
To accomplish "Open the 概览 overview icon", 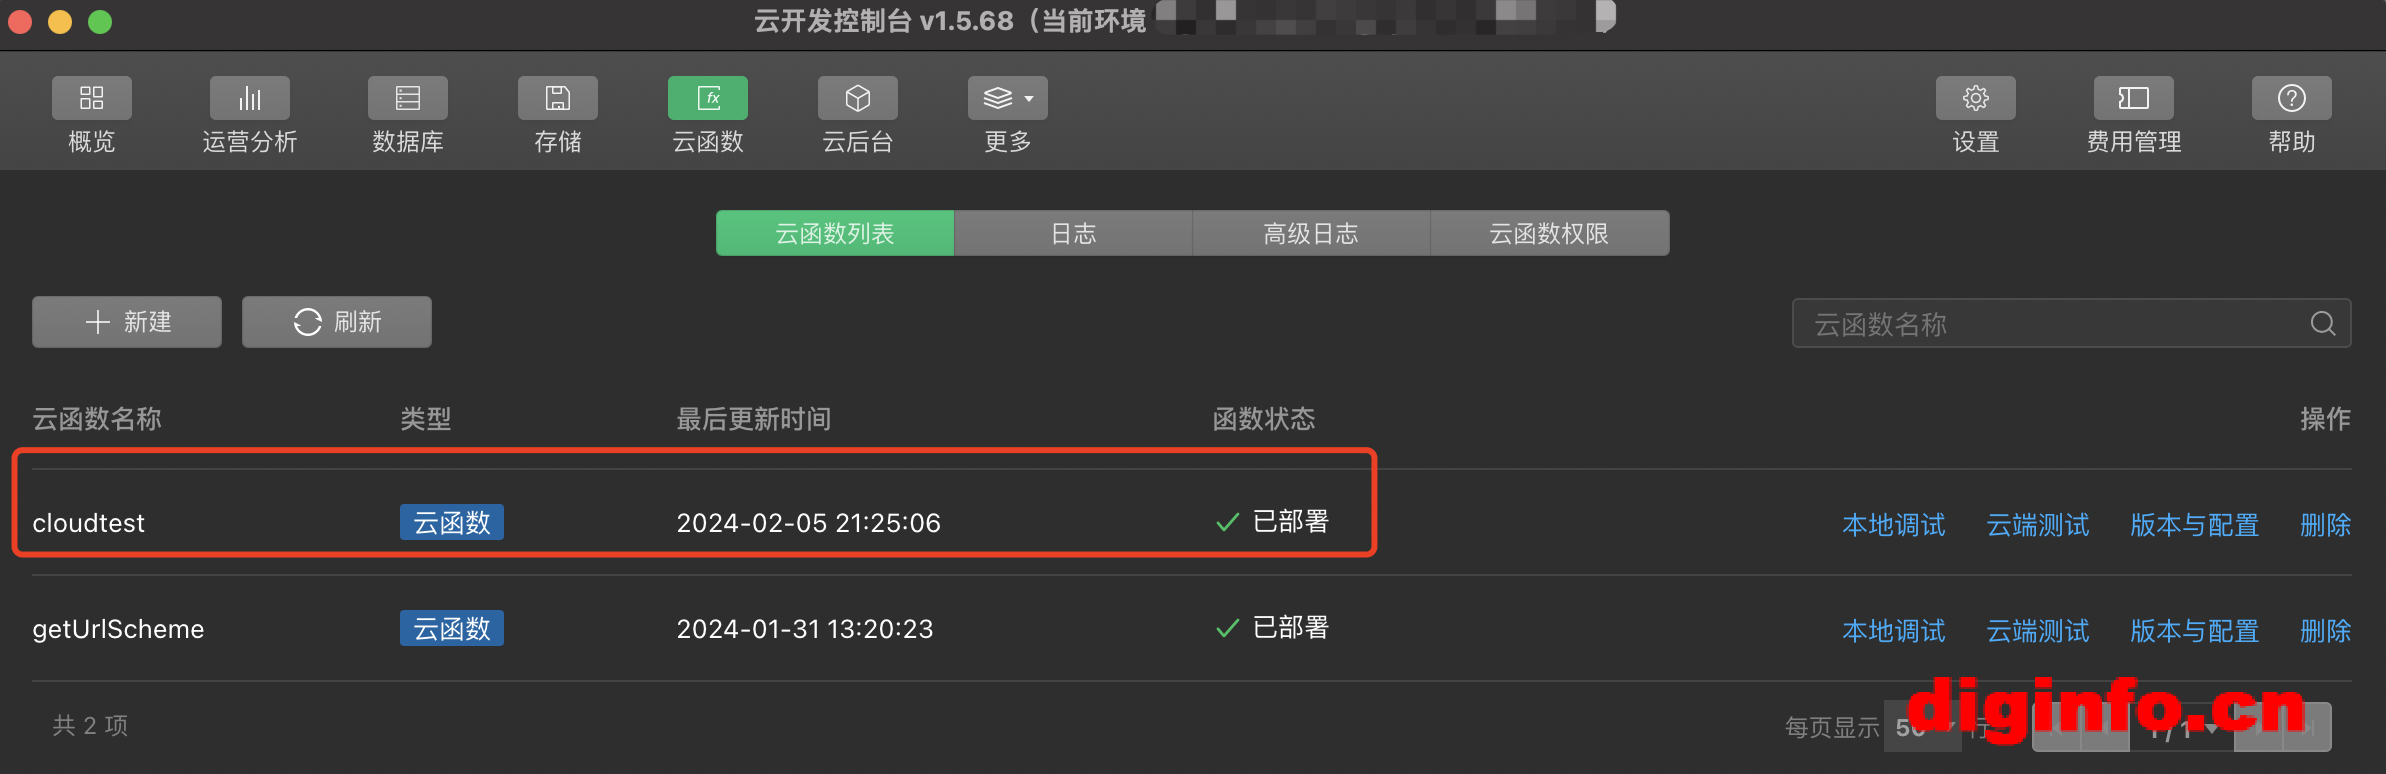I will pyautogui.click(x=91, y=98).
